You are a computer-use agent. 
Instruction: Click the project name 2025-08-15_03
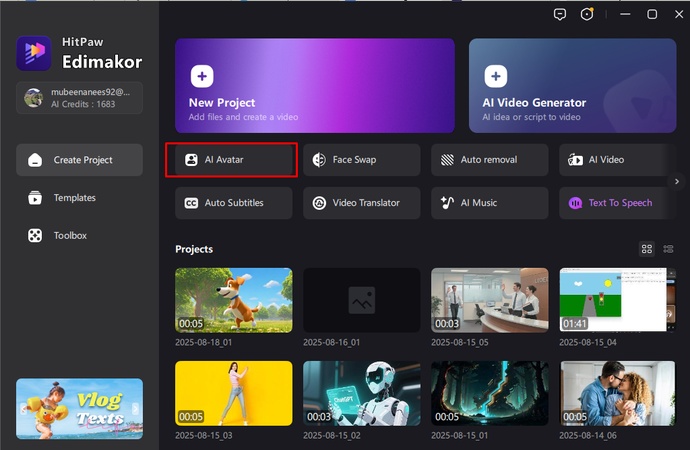204,435
